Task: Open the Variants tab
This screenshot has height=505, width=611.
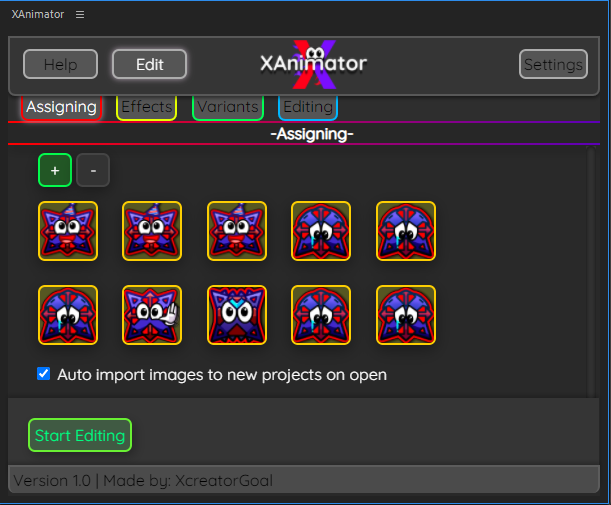Action: click(x=227, y=106)
